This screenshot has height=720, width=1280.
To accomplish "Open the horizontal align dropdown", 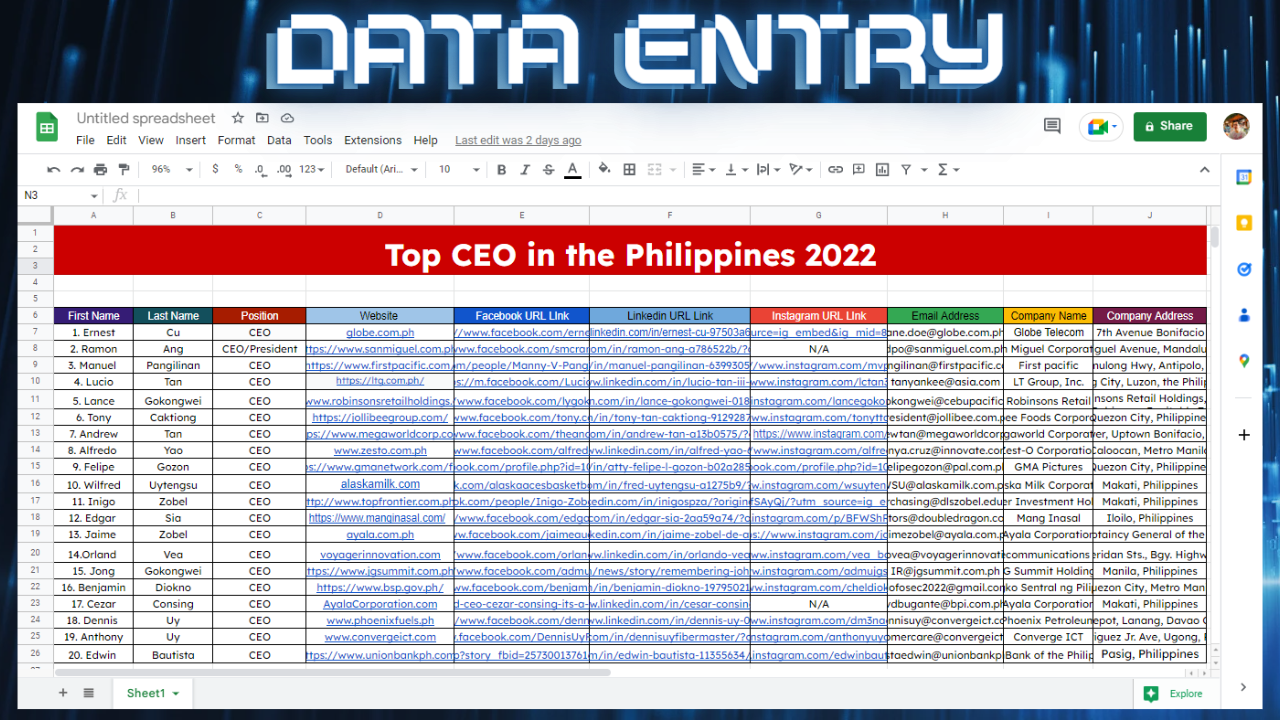I will (703, 170).
